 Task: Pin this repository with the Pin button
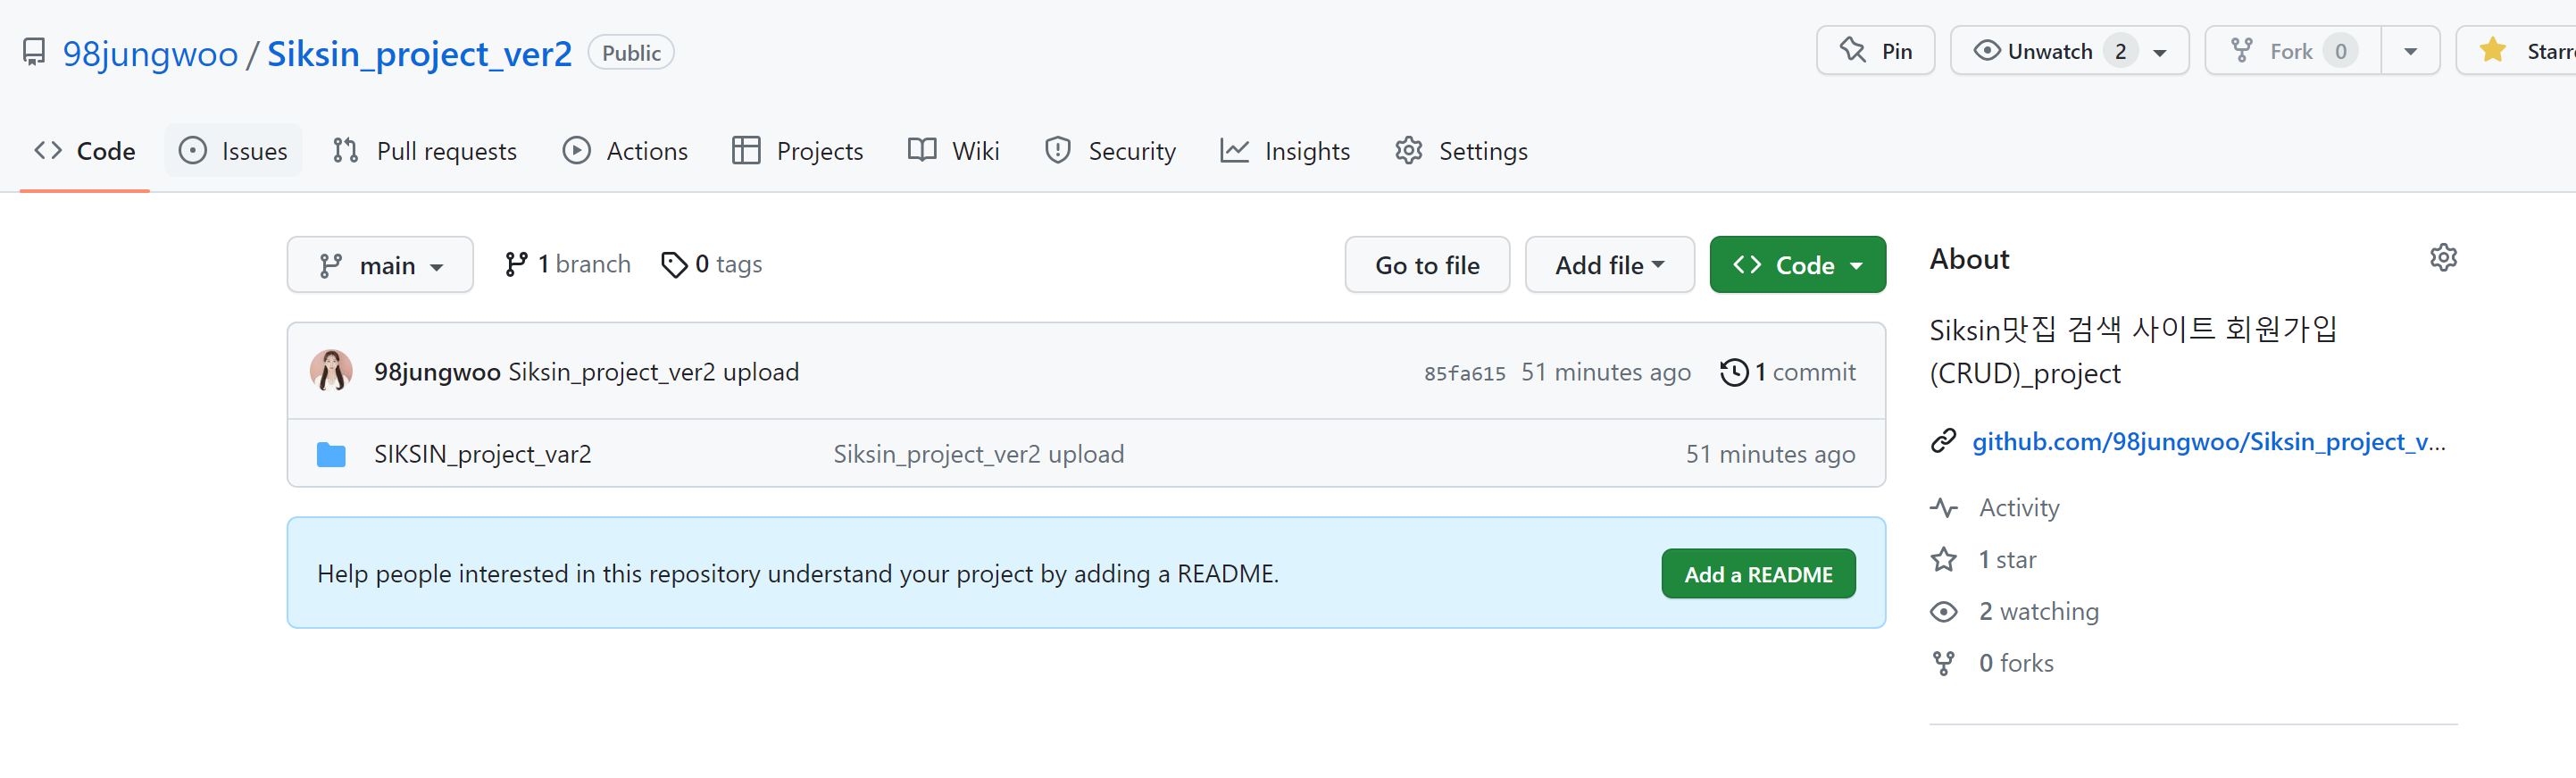coord(1875,51)
